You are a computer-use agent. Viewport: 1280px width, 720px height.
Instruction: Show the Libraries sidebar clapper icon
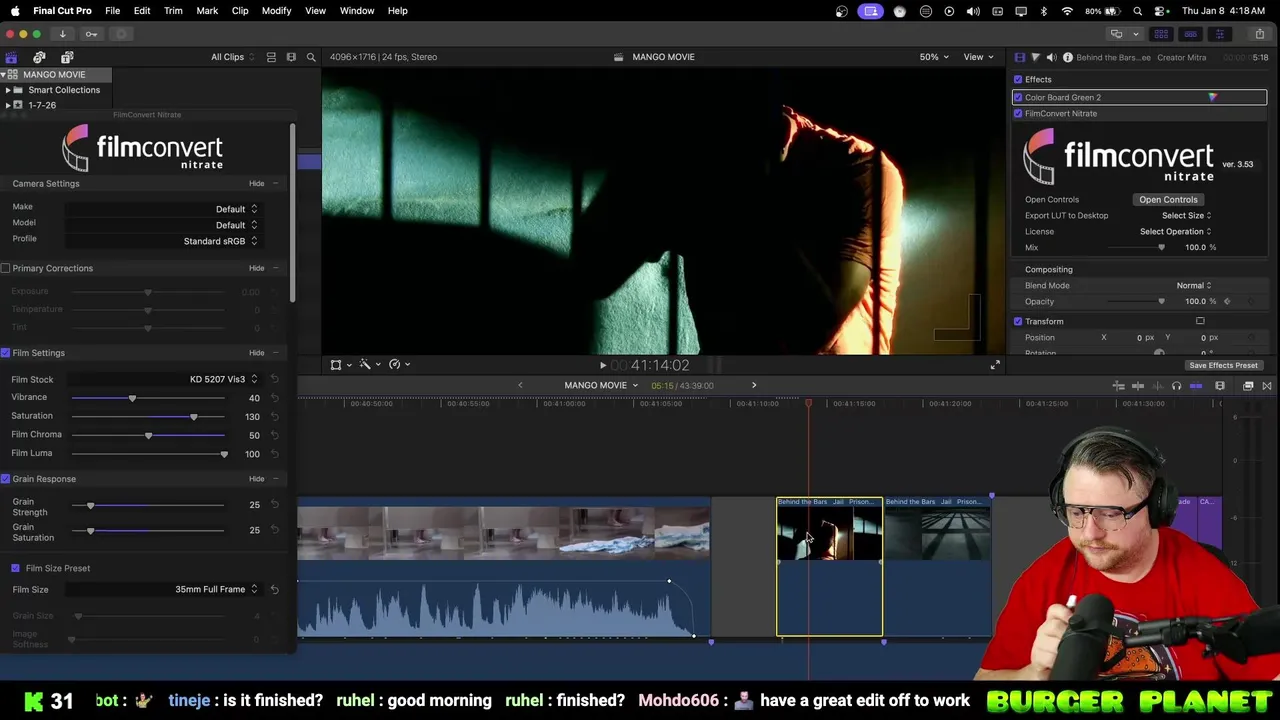pos(11,57)
